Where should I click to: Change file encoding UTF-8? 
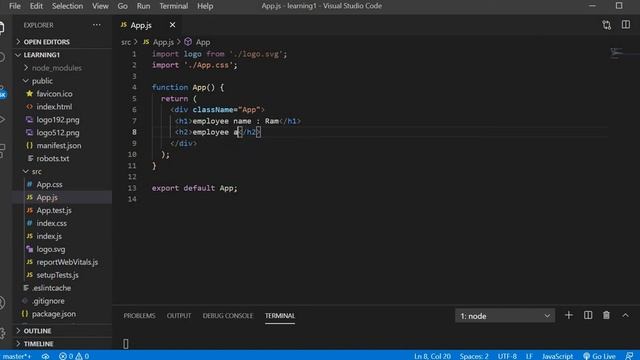(507, 356)
